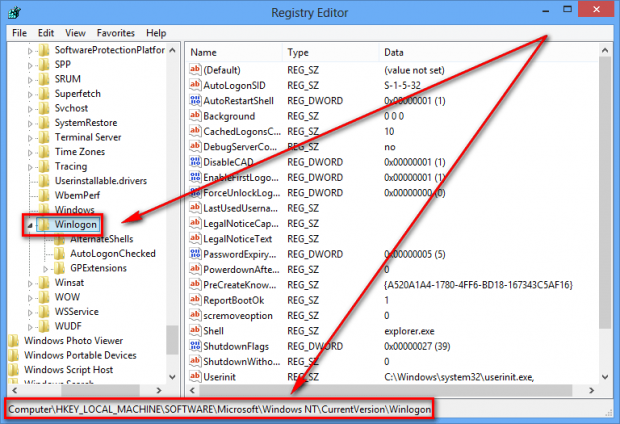Expand the Terminal Server key
The width and height of the screenshot is (620, 424).
coord(30,138)
